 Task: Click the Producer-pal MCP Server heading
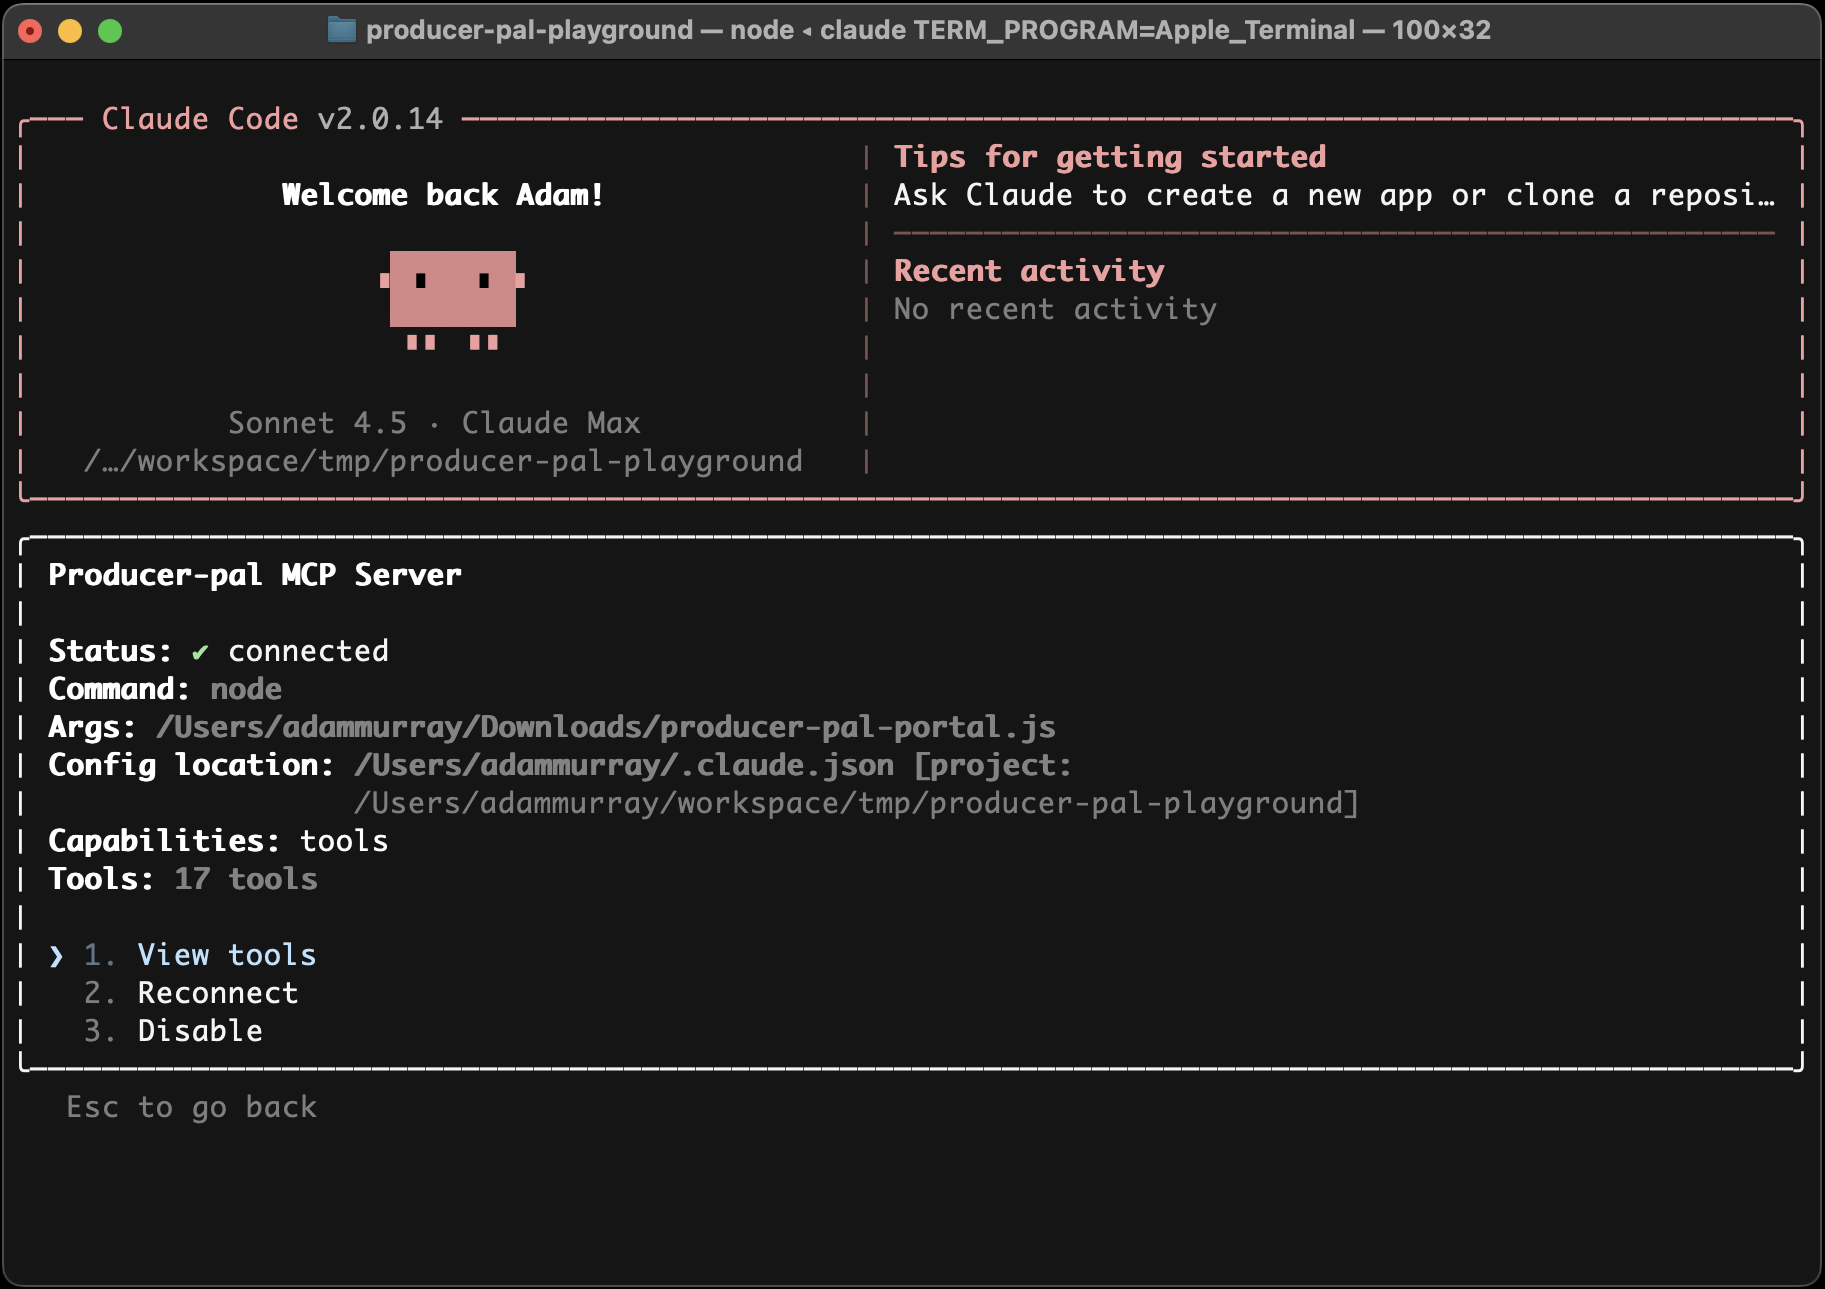coord(255,575)
